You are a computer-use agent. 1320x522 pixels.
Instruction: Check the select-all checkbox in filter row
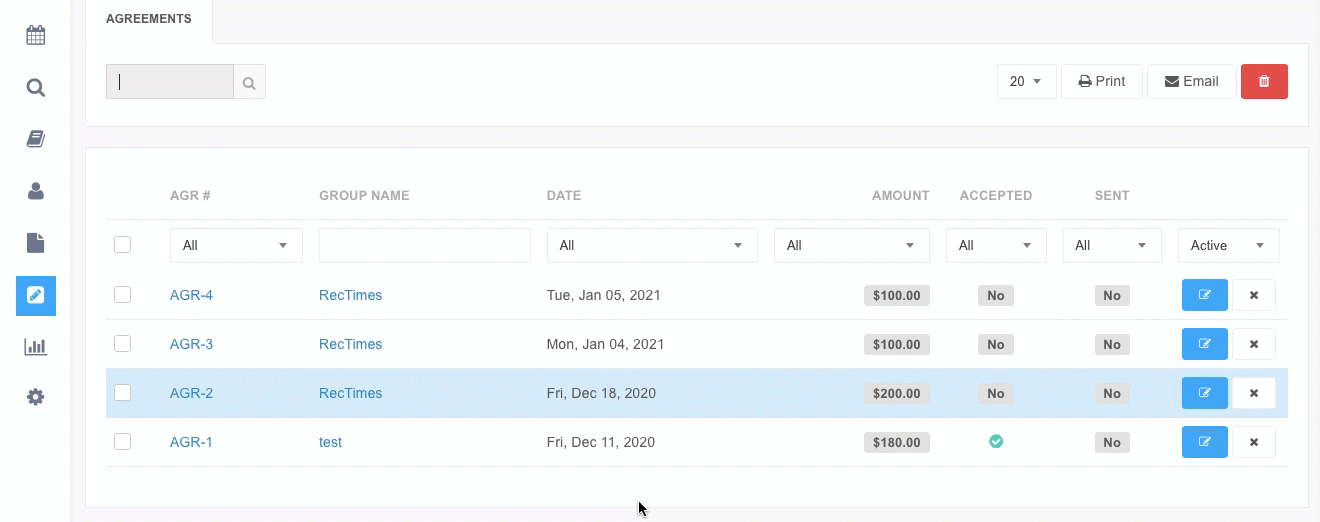click(x=122, y=245)
